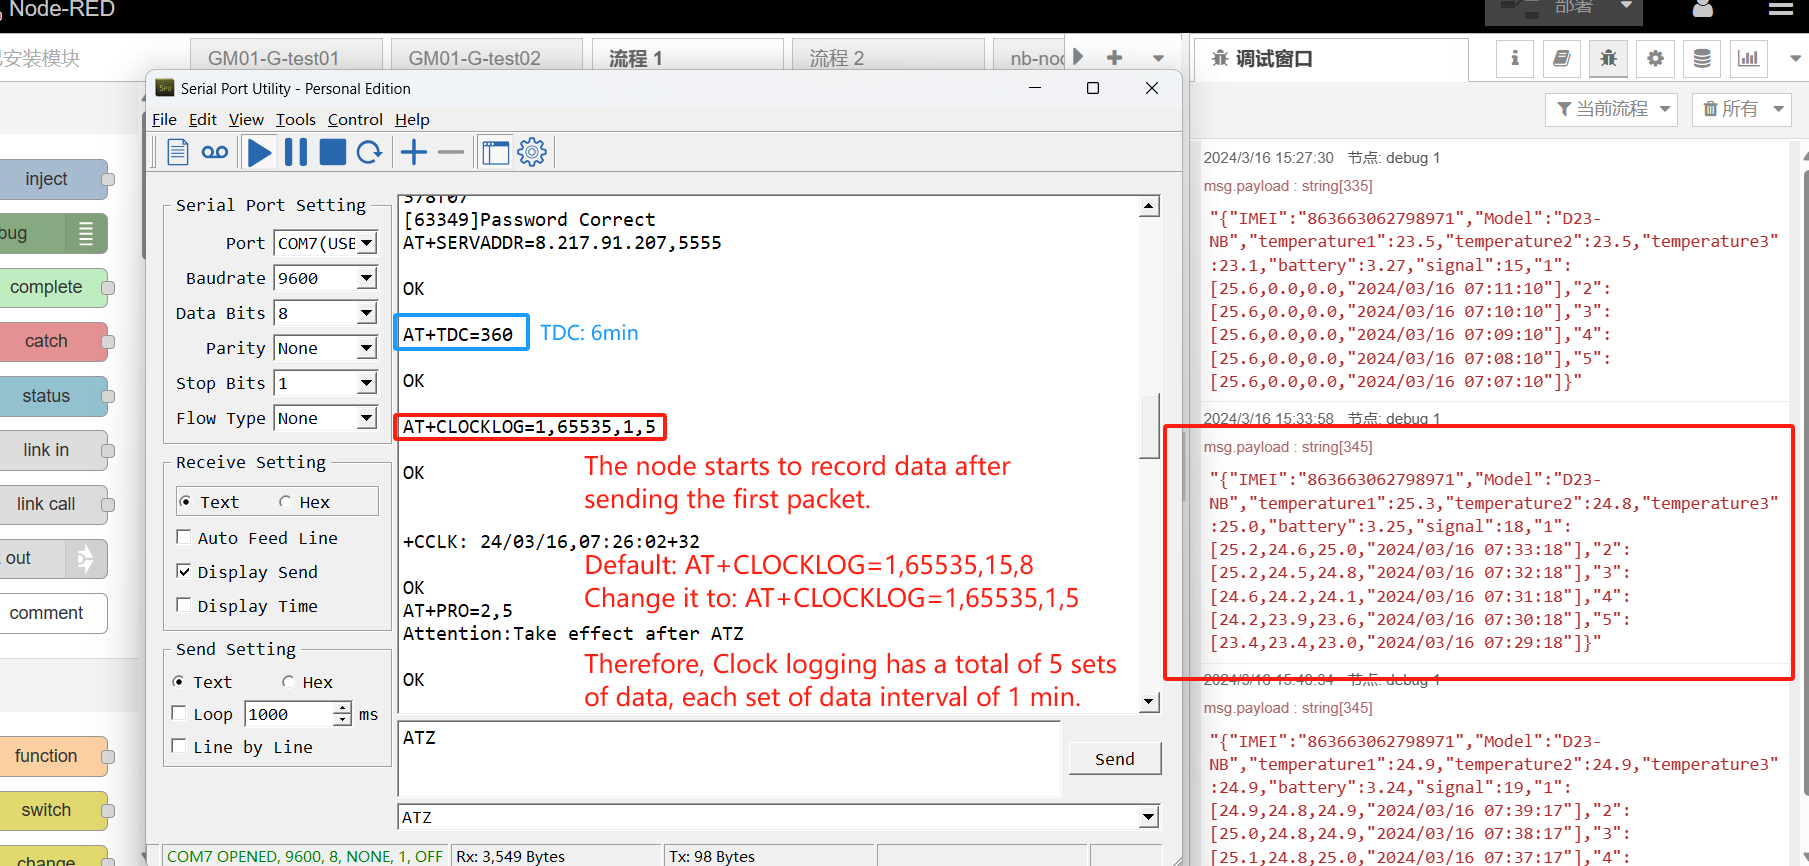This screenshot has width=1809, height=866.
Task: Select the Hex radio button under Send Setting
Action: (x=288, y=681)
